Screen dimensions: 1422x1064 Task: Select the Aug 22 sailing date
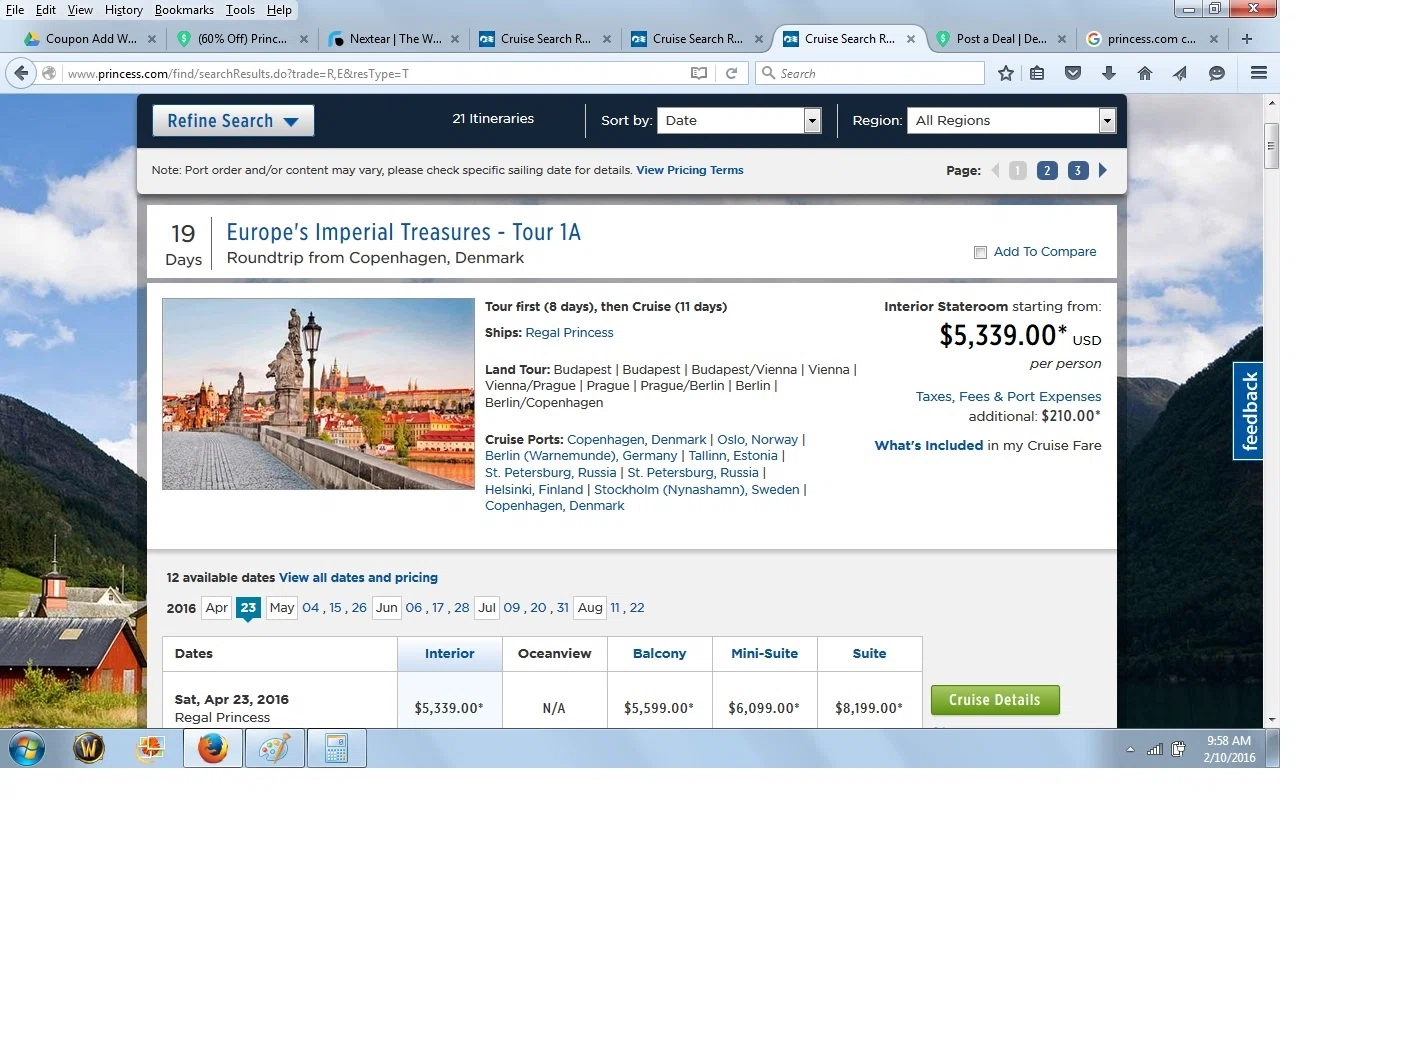637,608
